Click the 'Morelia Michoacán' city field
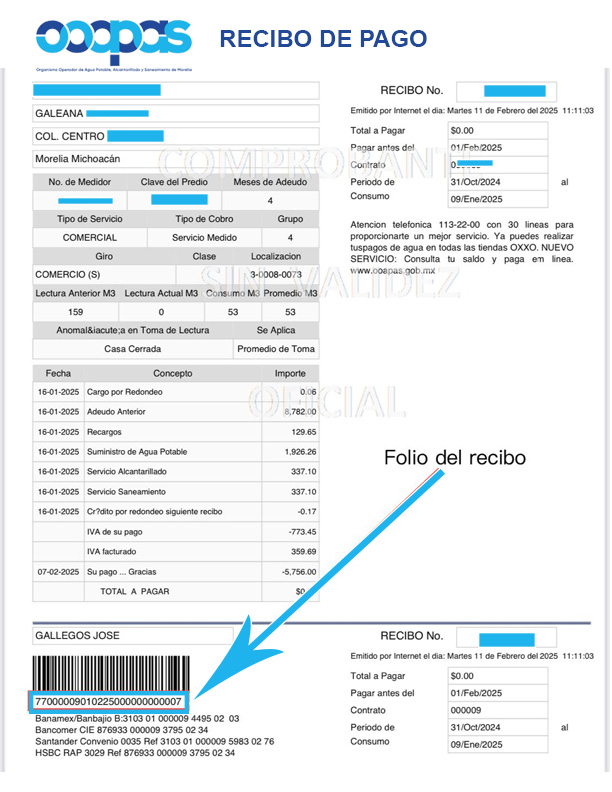 point(176,159)
